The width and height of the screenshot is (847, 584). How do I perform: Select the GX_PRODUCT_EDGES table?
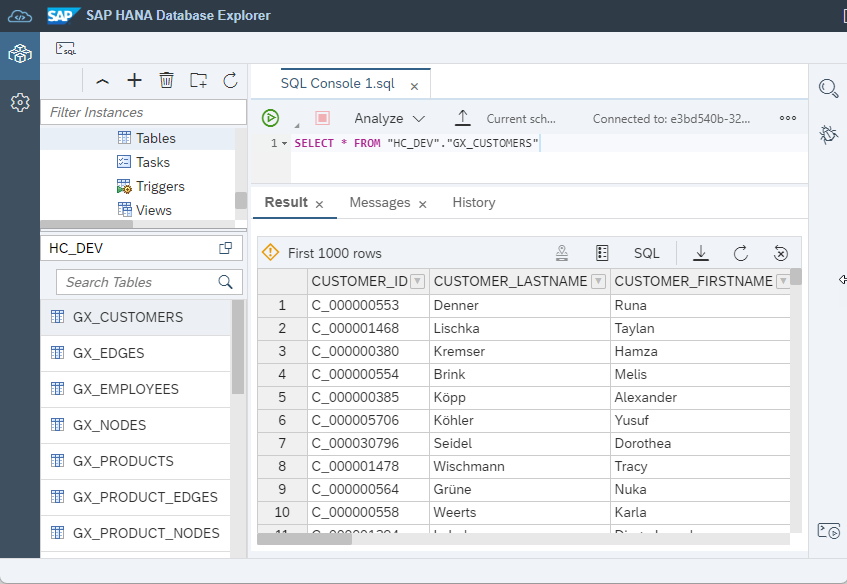click(136, 497)
